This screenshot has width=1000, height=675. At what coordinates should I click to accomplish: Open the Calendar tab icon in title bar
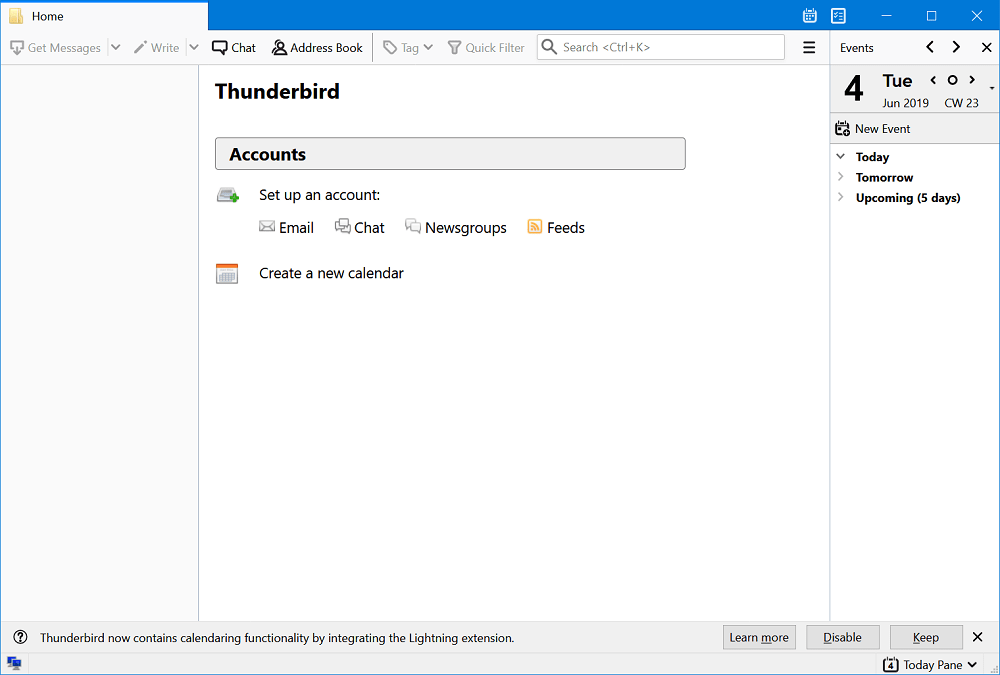tap(810, 16)
